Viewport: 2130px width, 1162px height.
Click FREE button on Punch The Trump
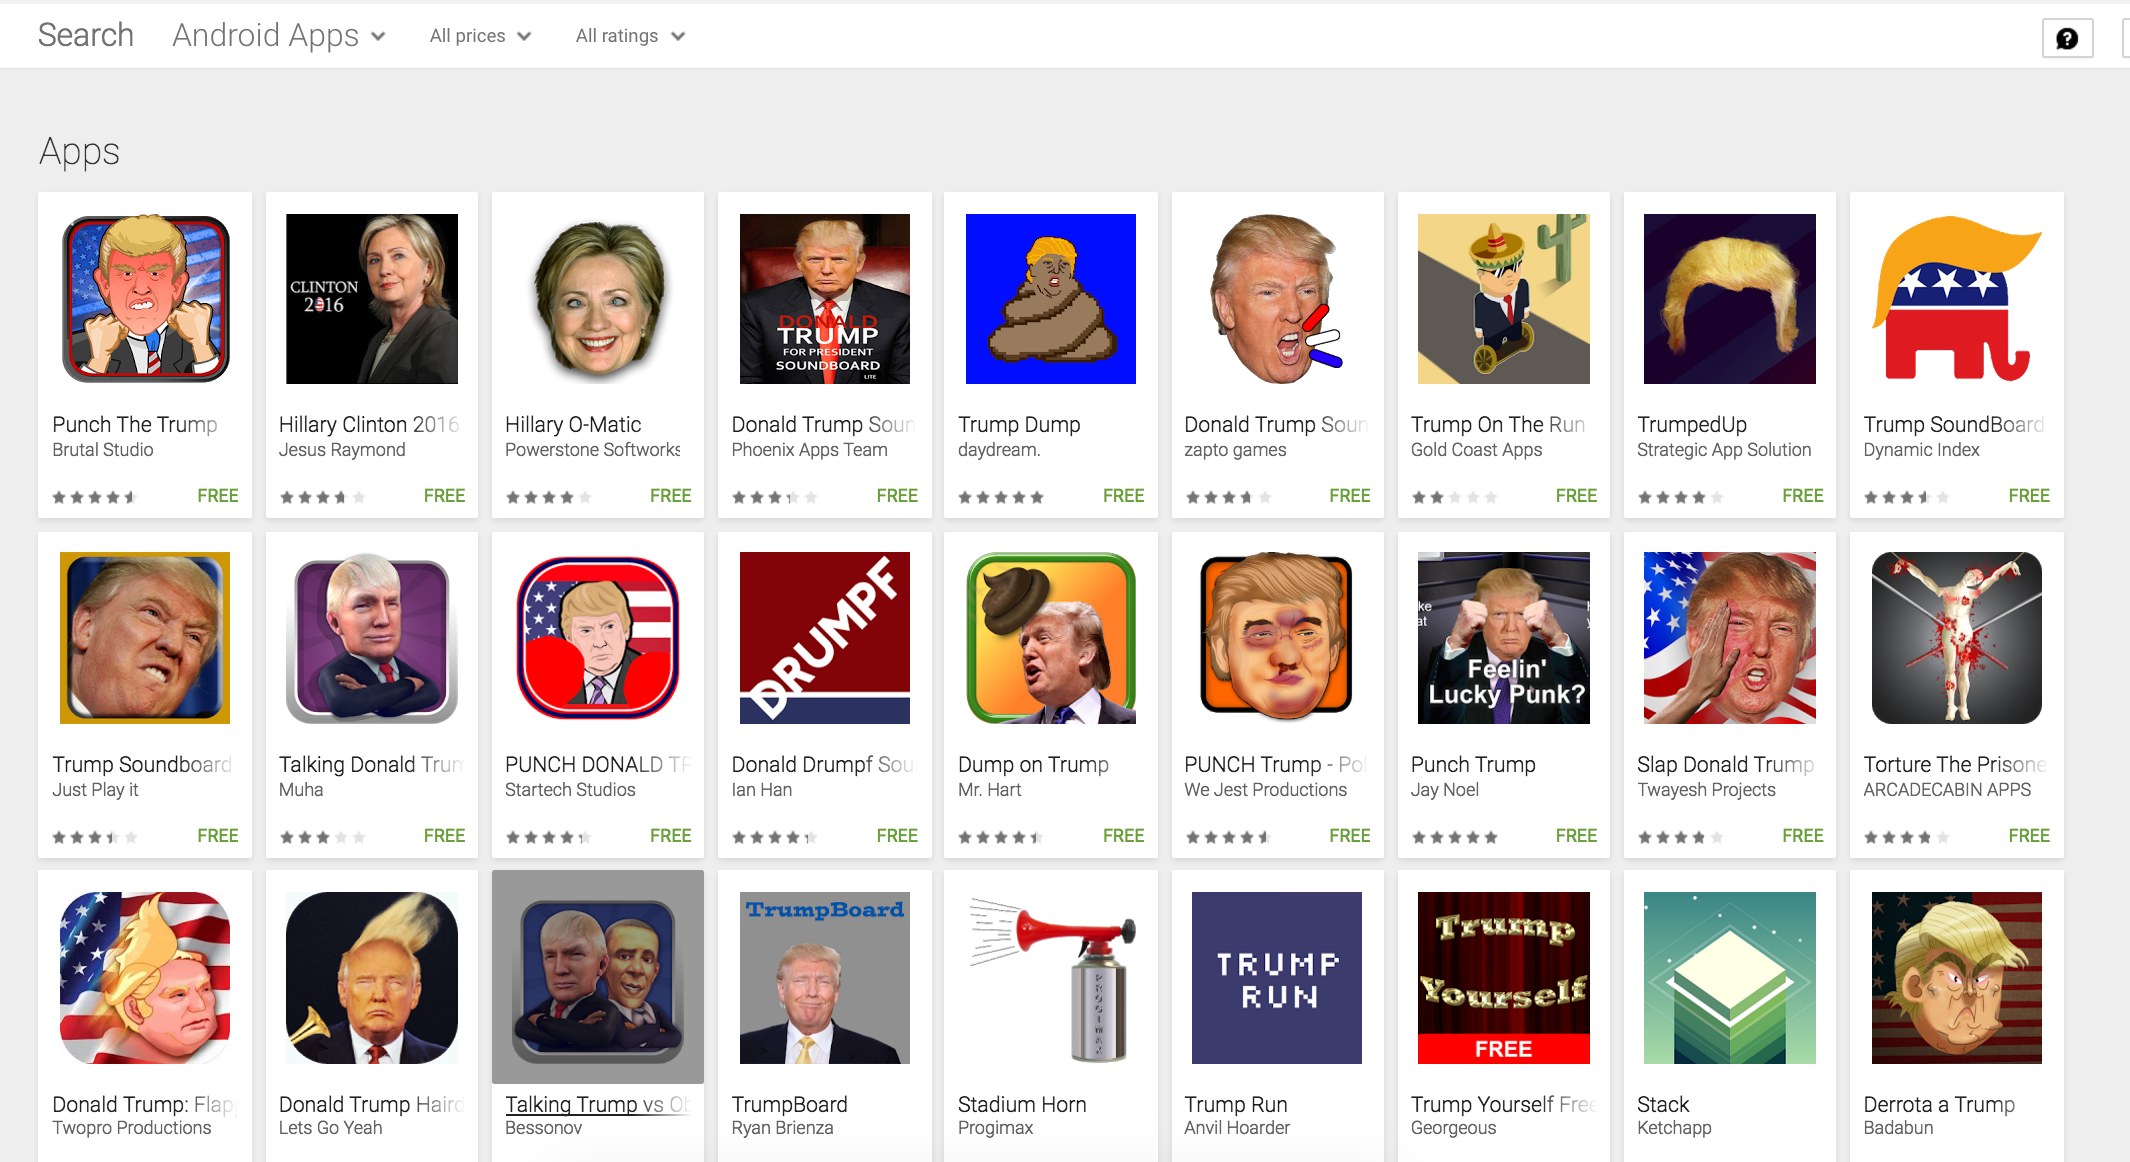click(x=218, y=496)
